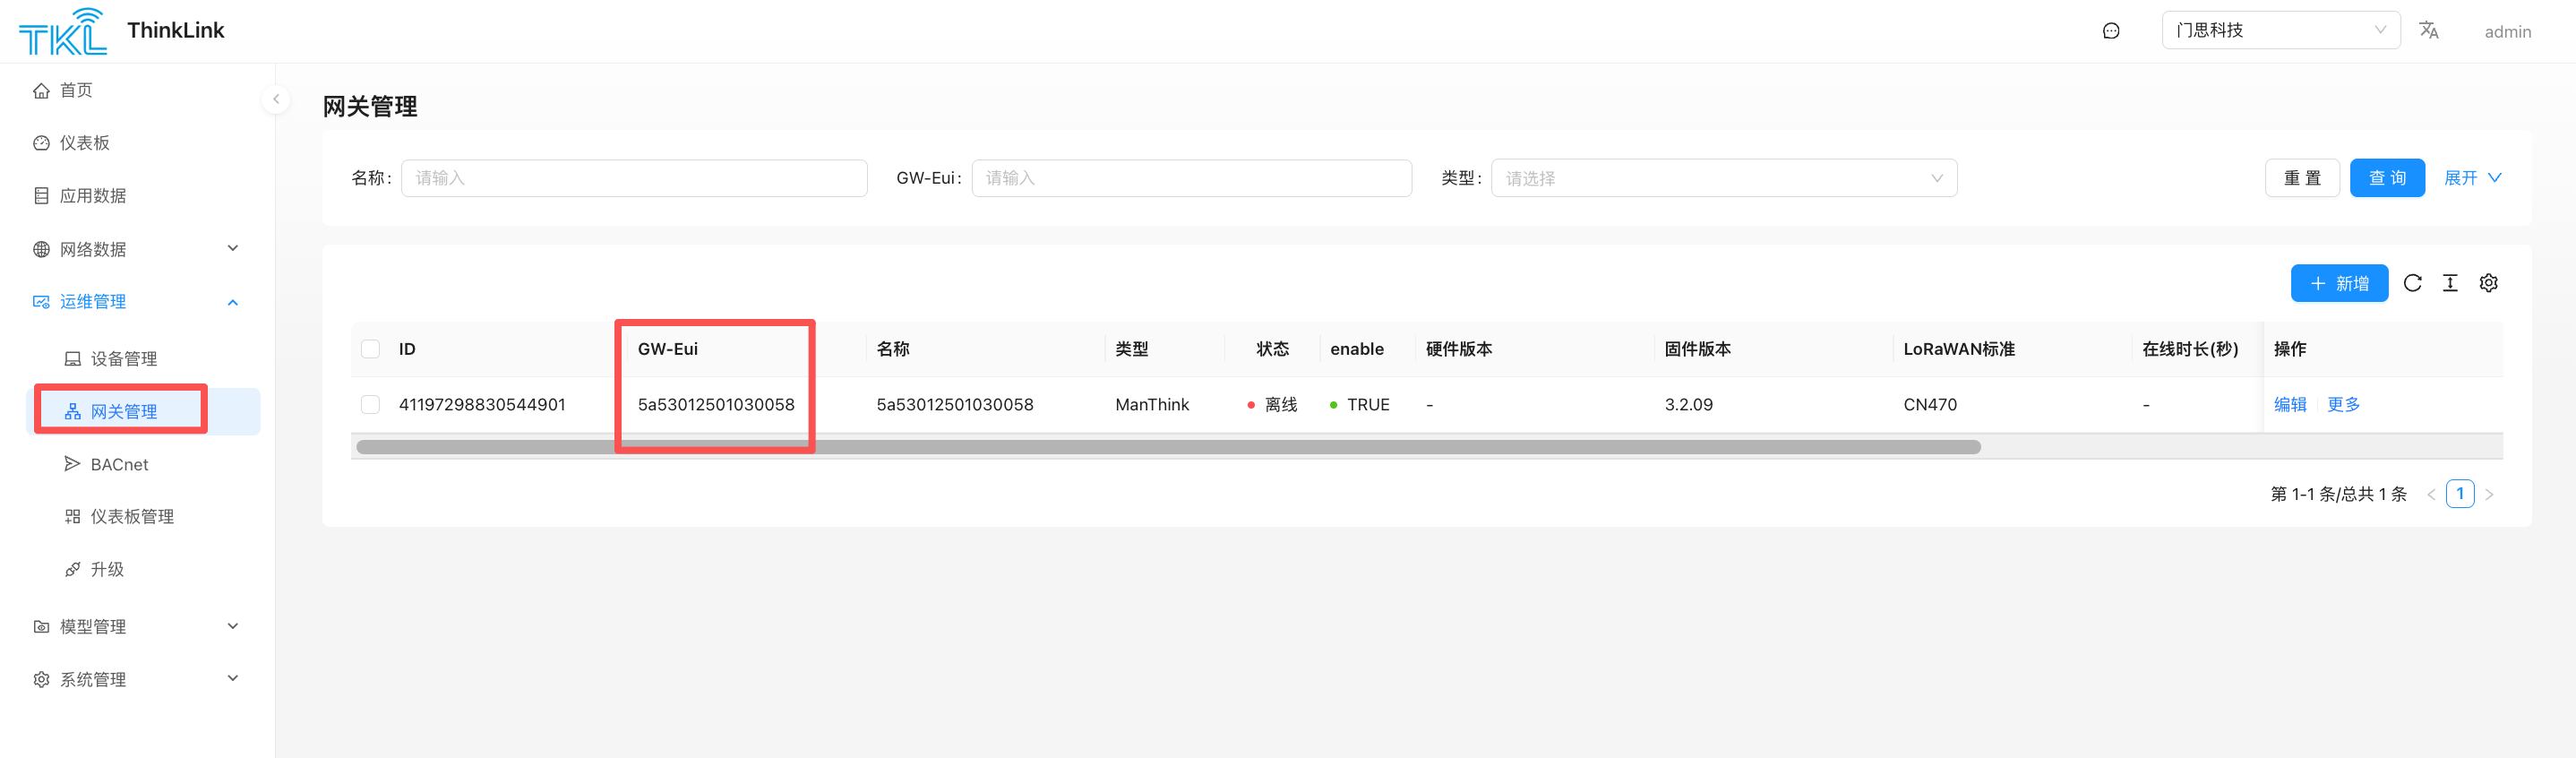
Task: Collapse the sidebar with the arrow handle
Action: 276,99
